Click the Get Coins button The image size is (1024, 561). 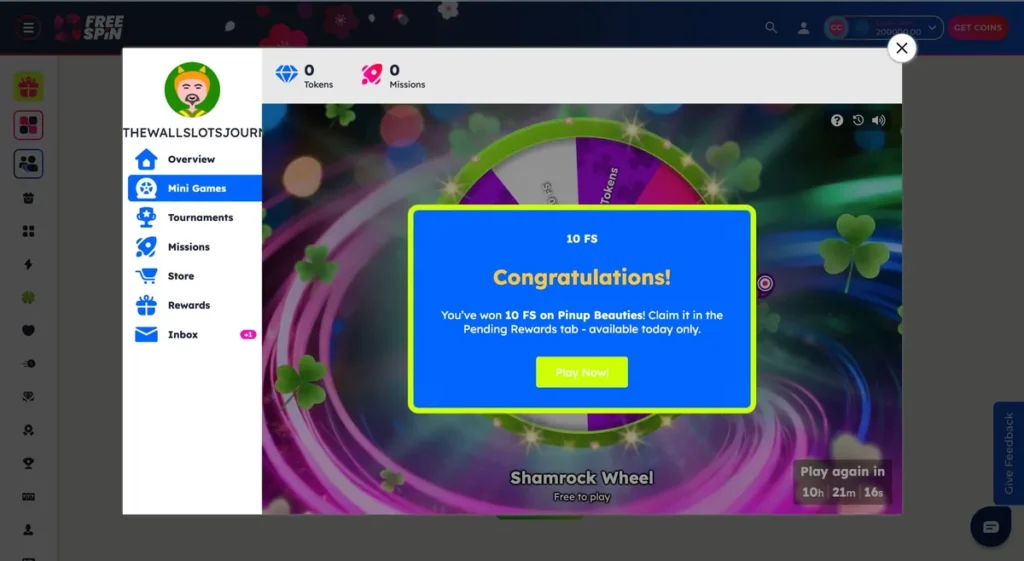click(x=977, y=28)
